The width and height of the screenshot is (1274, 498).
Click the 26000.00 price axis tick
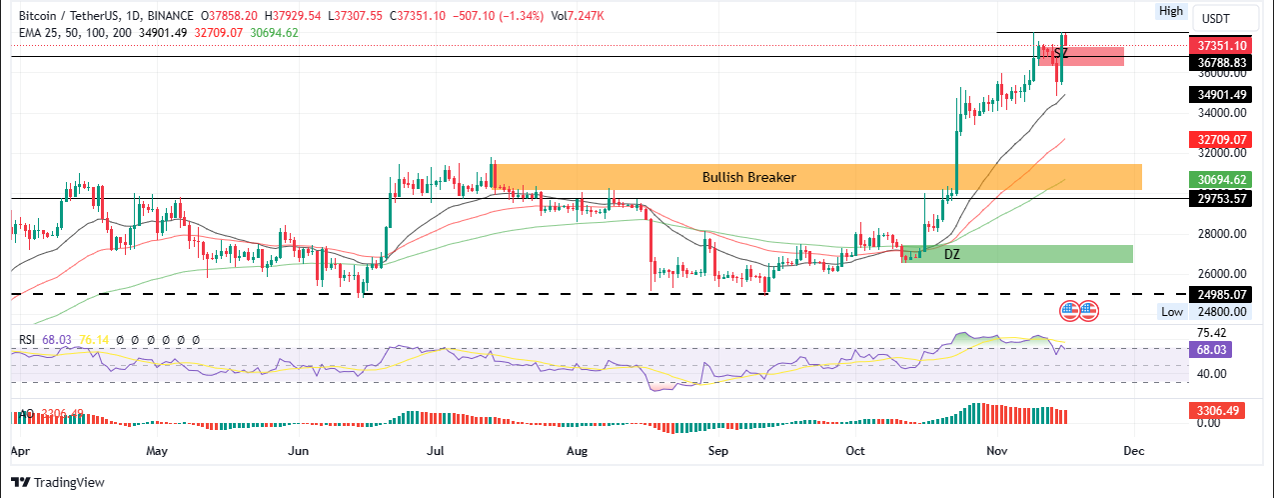point(1222,274)
